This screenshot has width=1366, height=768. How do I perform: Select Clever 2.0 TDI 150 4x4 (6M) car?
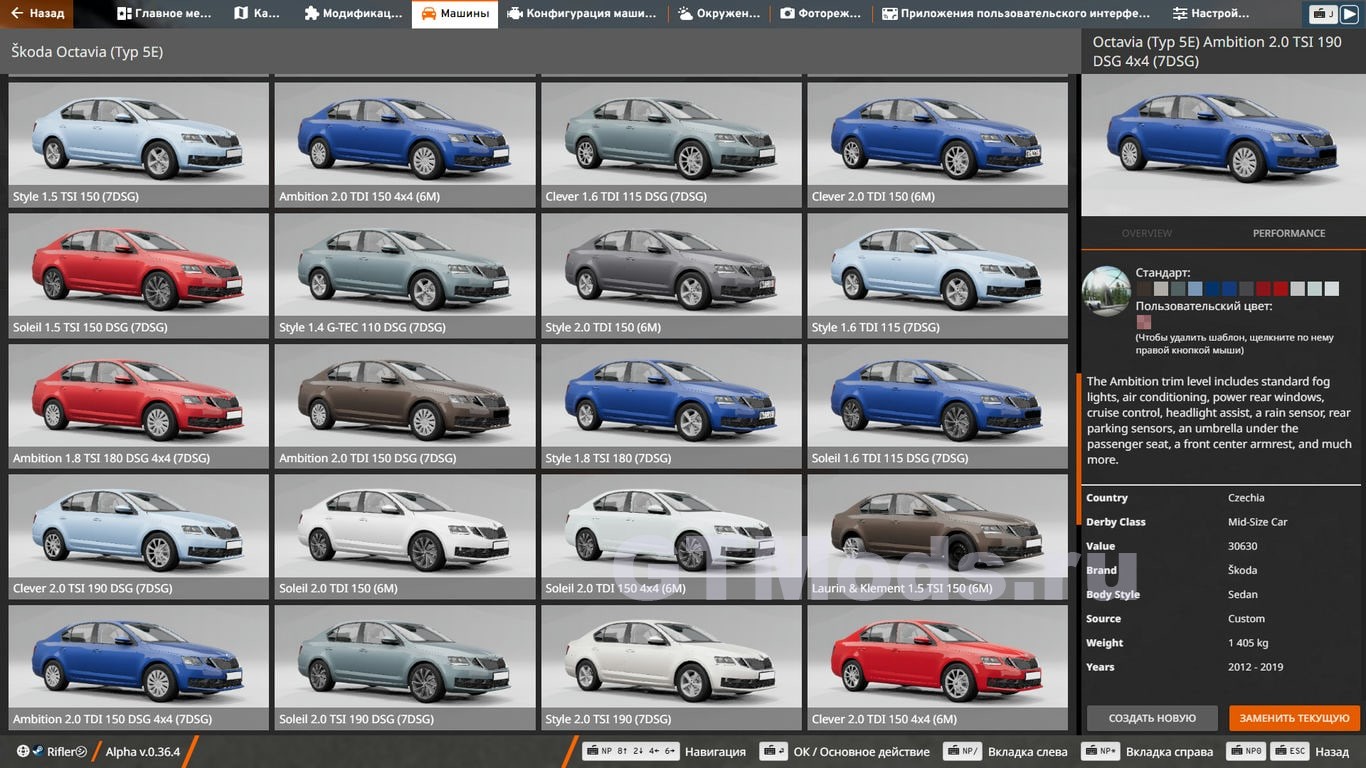point(938,668)
